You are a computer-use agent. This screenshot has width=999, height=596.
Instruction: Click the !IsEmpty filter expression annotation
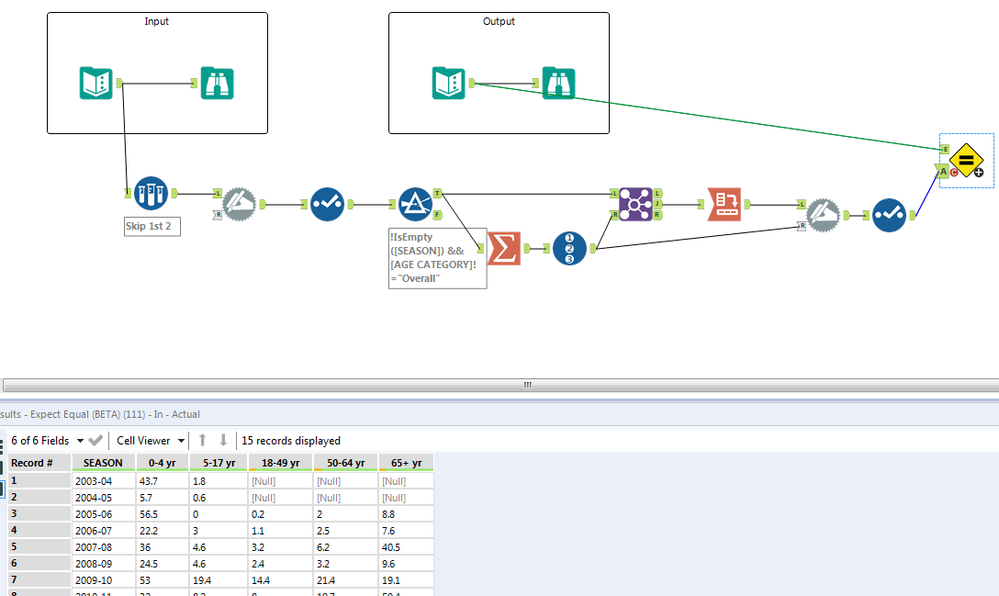[x=437, y=258]
